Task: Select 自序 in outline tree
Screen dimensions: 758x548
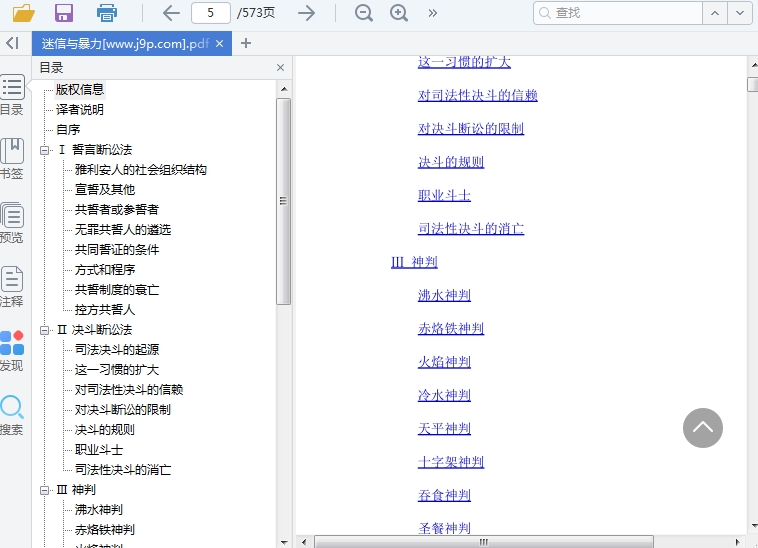Action: [68, 130]
